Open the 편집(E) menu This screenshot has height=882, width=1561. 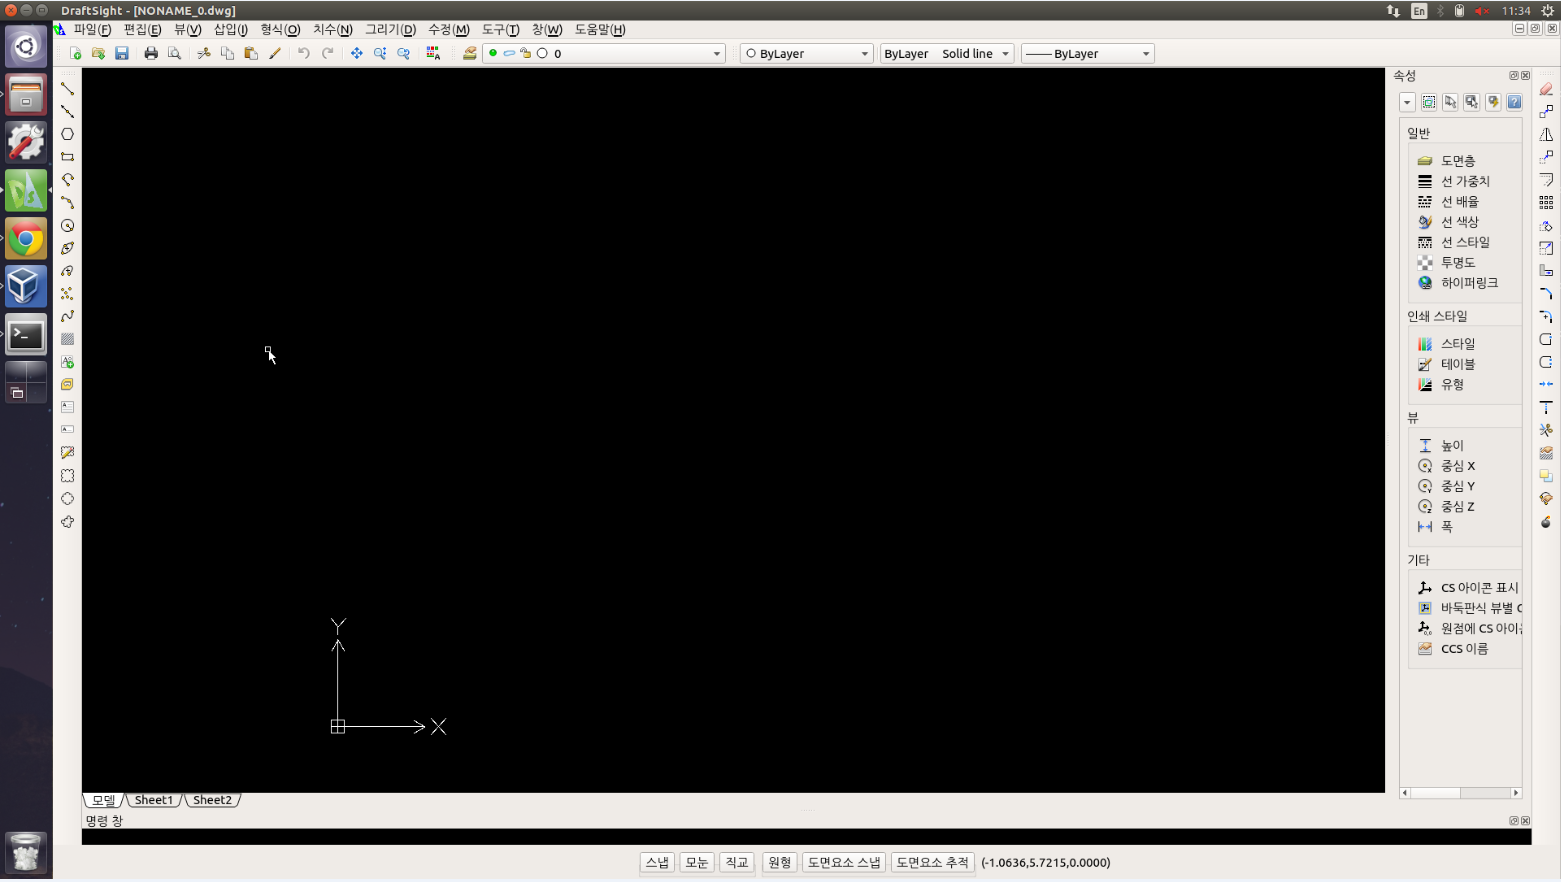[142, 30]
